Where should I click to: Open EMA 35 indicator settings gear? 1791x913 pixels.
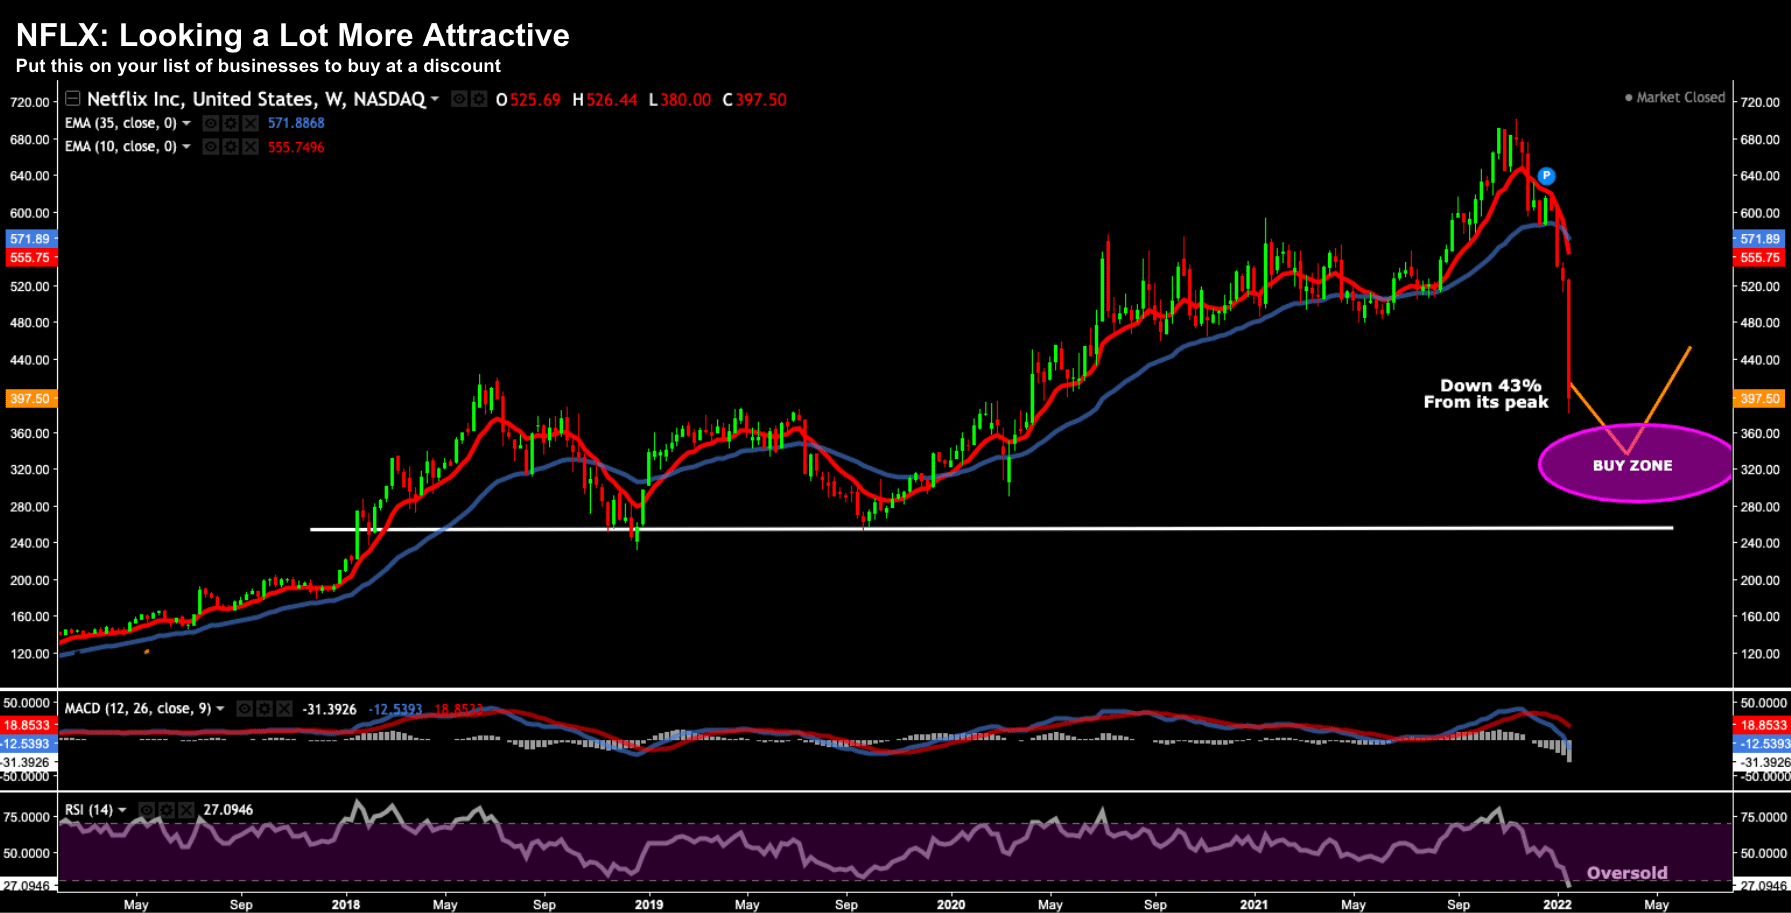tap(230, 123)
